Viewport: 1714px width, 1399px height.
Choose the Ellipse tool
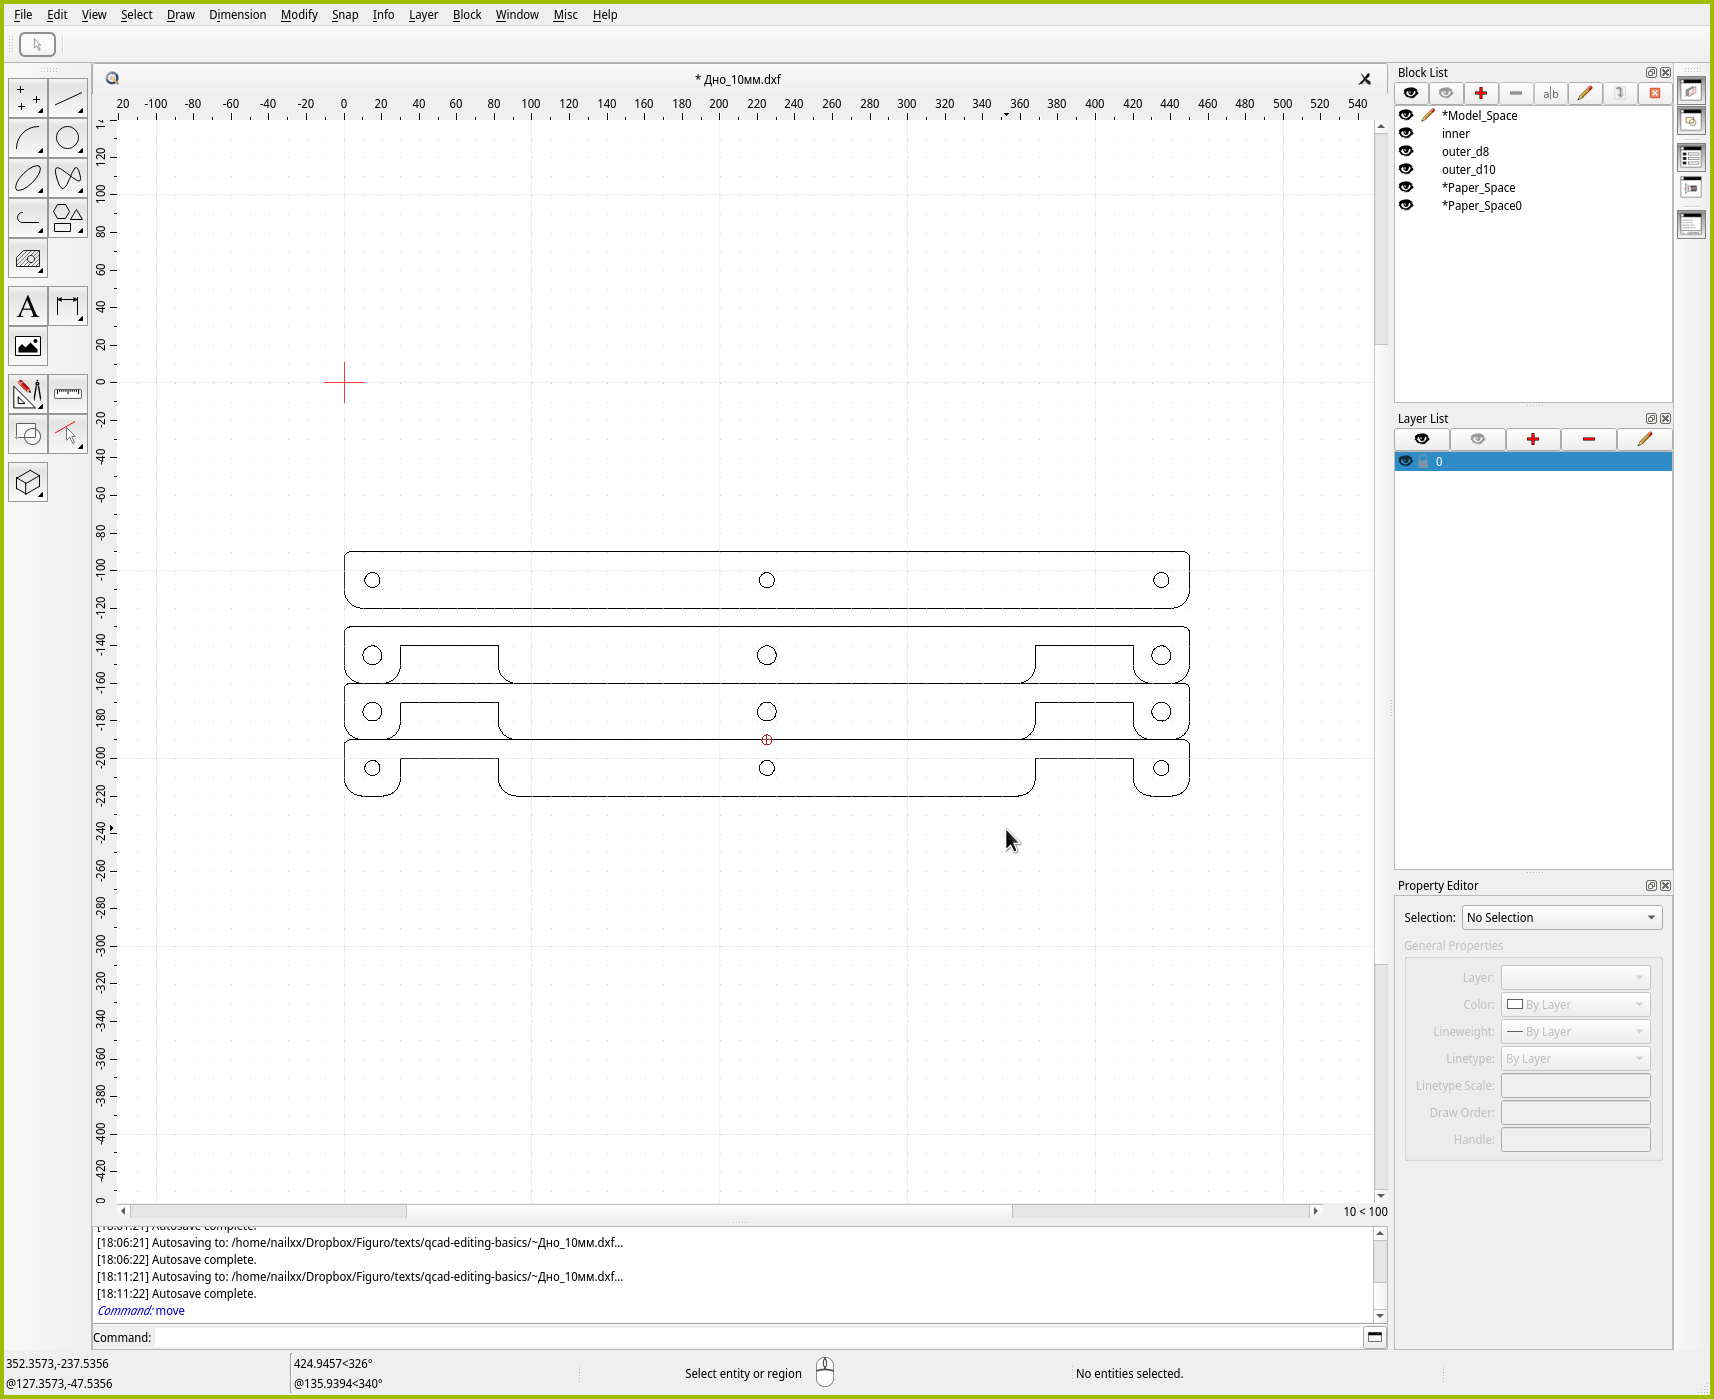pyautogui.click(x=28, y=179)
